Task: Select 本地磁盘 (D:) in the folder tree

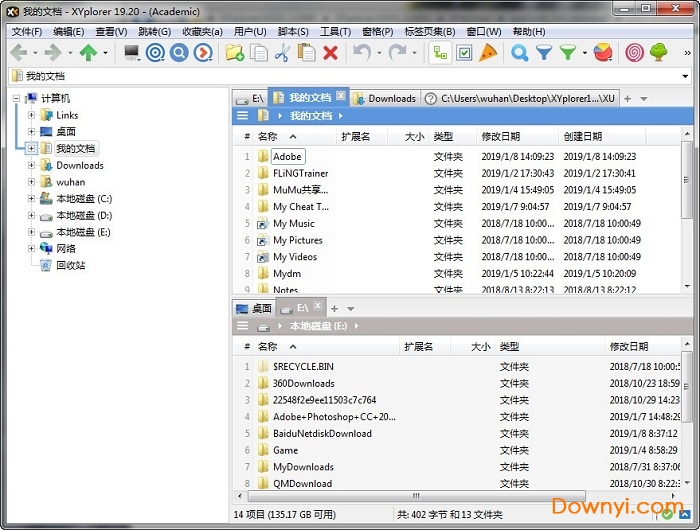Action: [x=84, y=215]
